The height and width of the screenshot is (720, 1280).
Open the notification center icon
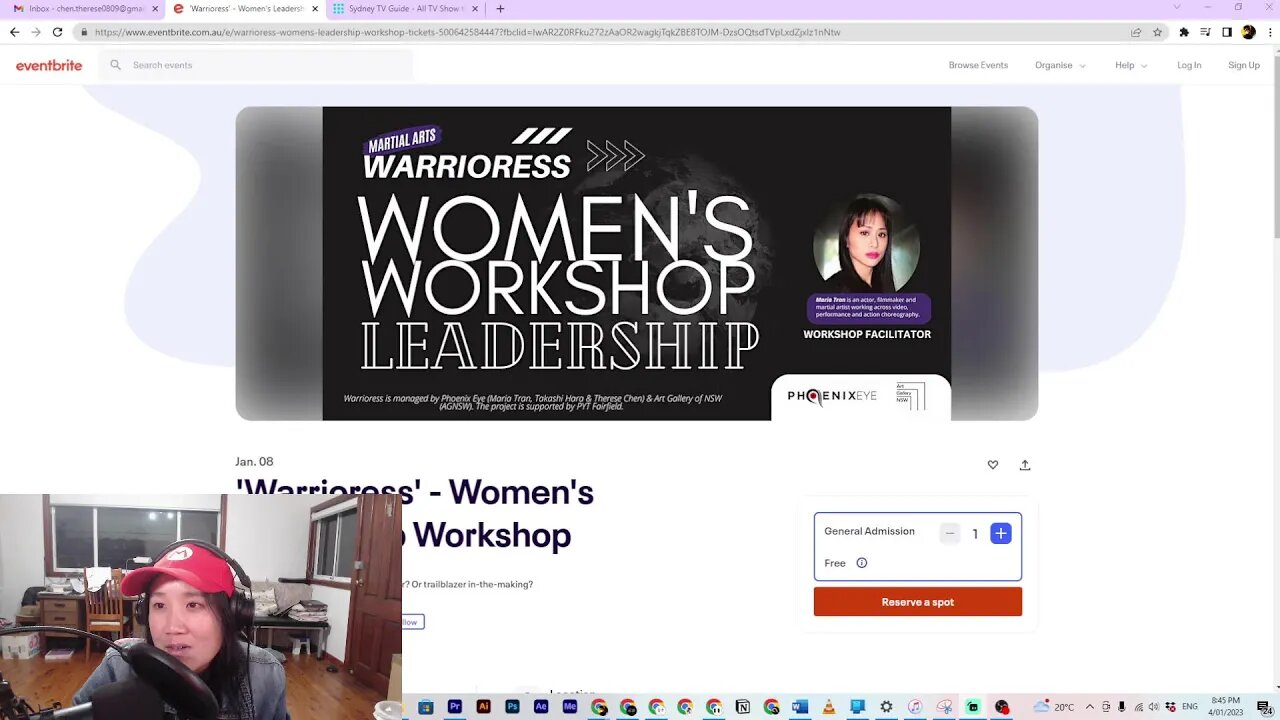point(1264,707)
